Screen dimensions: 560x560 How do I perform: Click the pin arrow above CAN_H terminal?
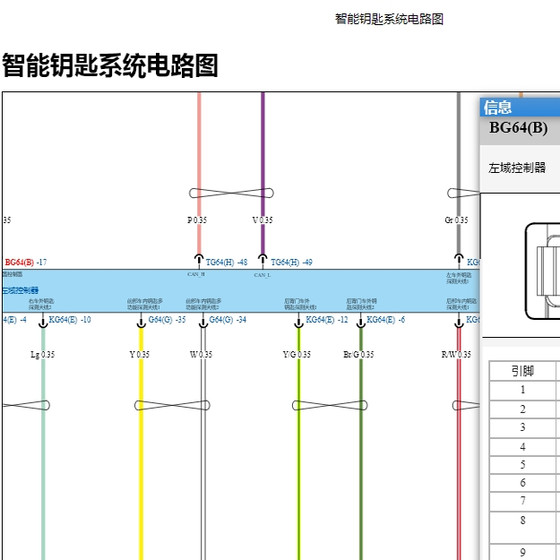pos(199,261)
